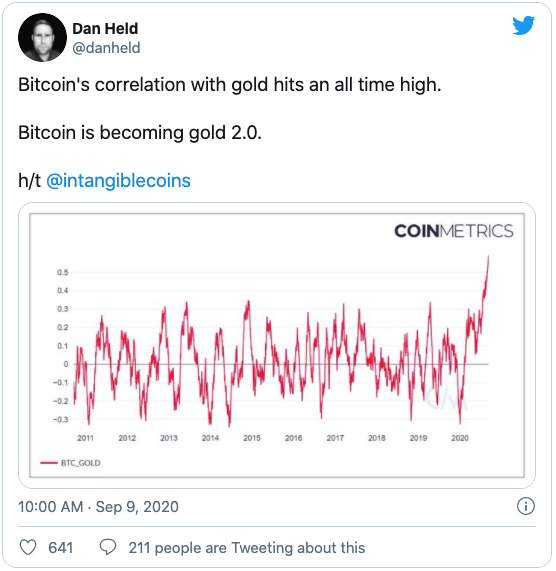Click the BTC_GOLD legend entry

[70, 463]
